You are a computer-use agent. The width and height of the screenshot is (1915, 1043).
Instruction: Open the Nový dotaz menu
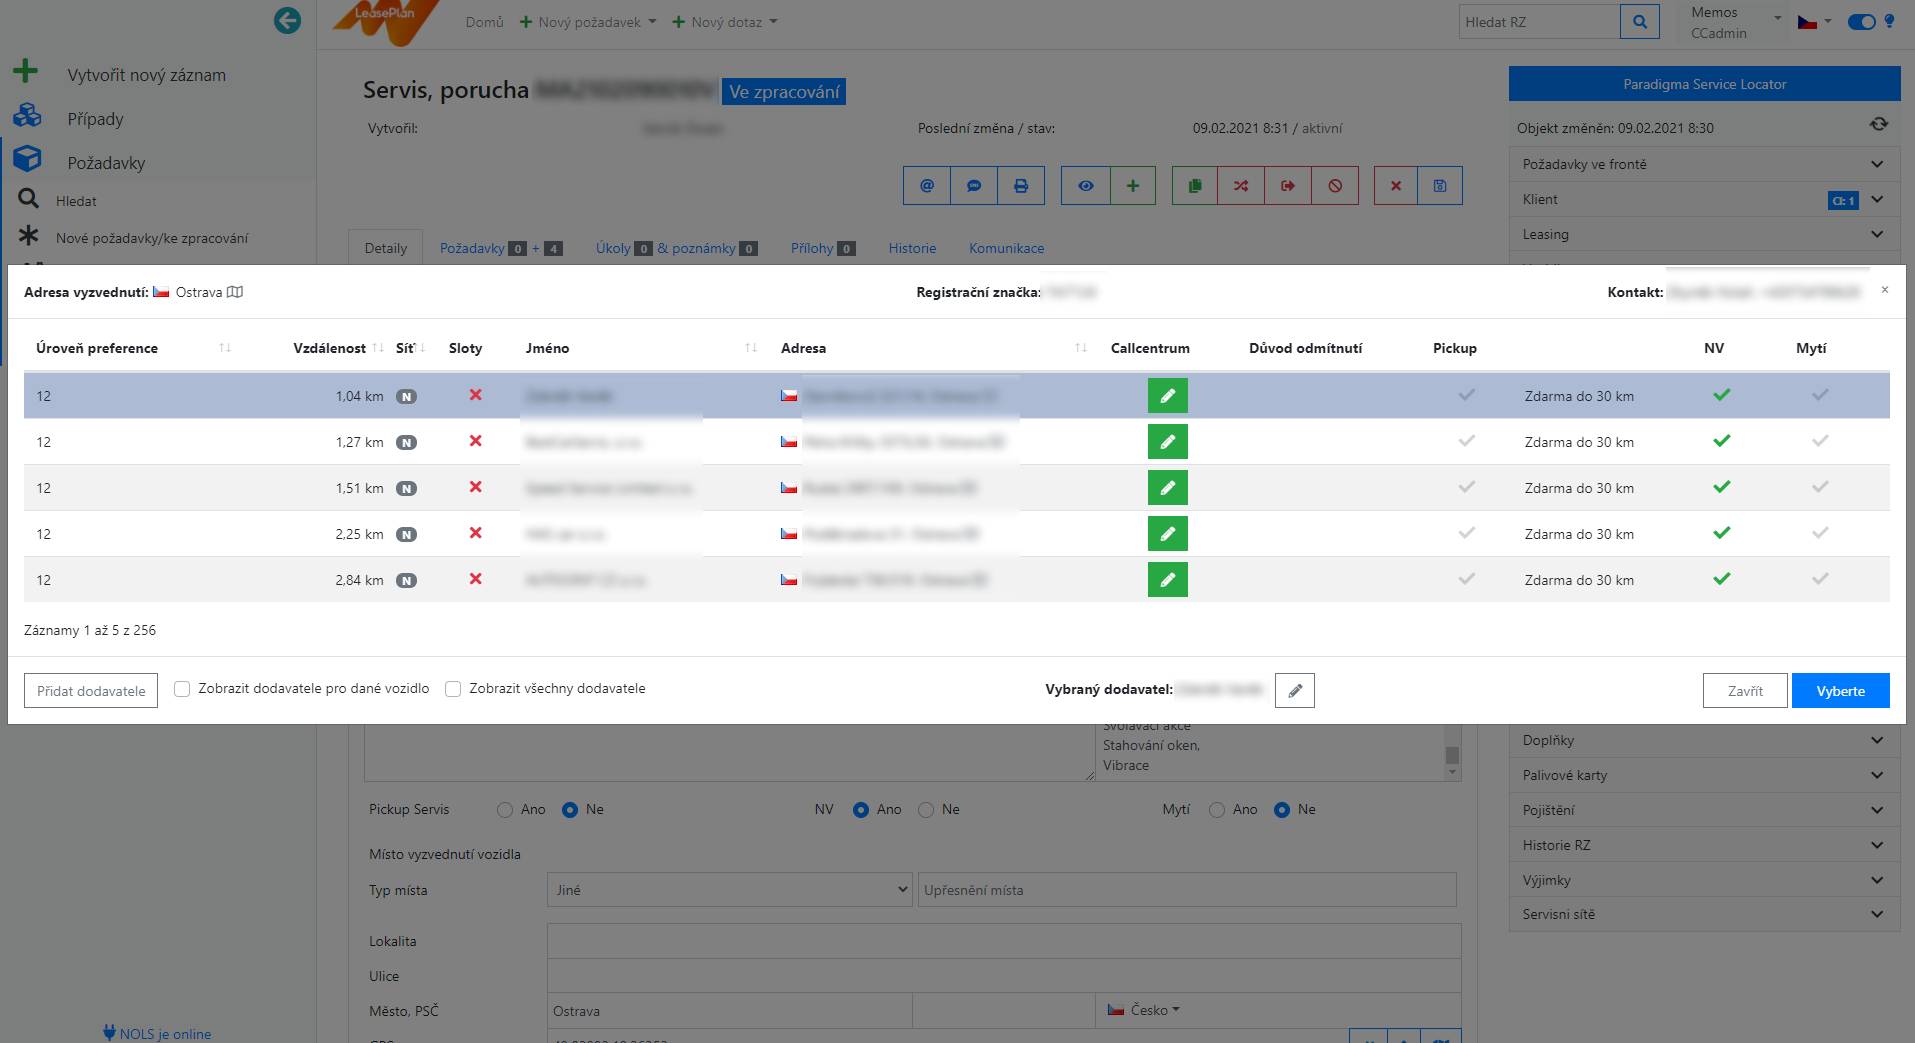725,22
